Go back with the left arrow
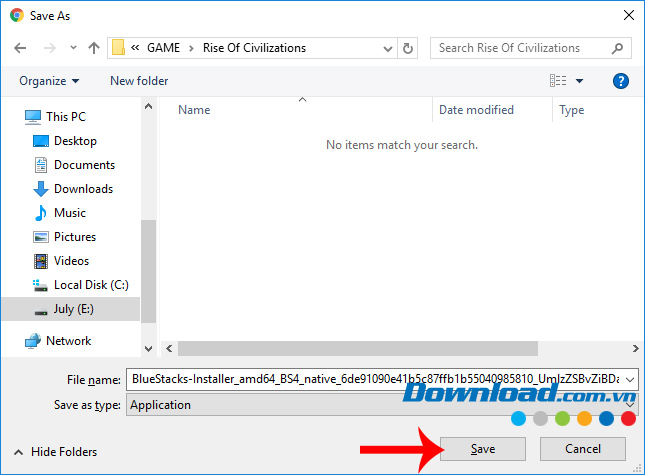This screenshot has height=475, width=645. tap(20, 48)
